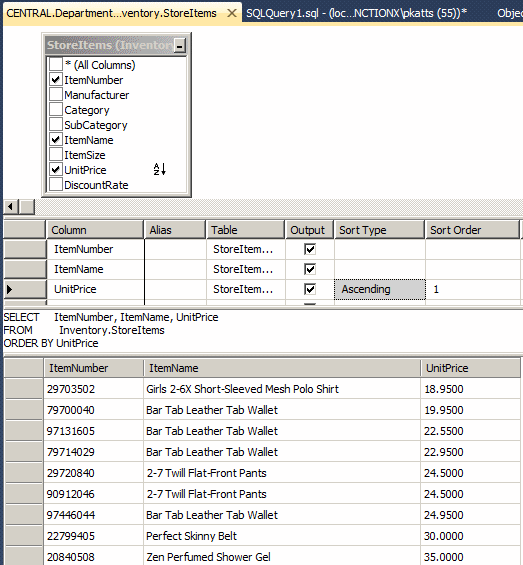The width and height of the screenshot is (523, 565).
Task: Click the Sort Order cell showing 1
Action: click(x=473, y=289)
